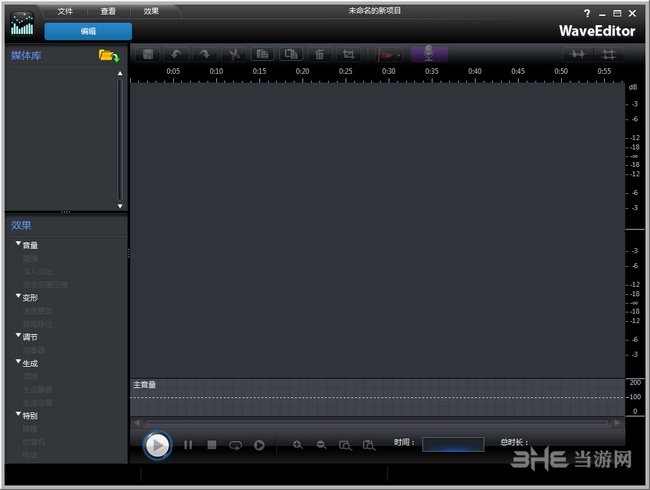Click the media library scroll down arrow
650x490 pixels.
click(x=120, y=206)
